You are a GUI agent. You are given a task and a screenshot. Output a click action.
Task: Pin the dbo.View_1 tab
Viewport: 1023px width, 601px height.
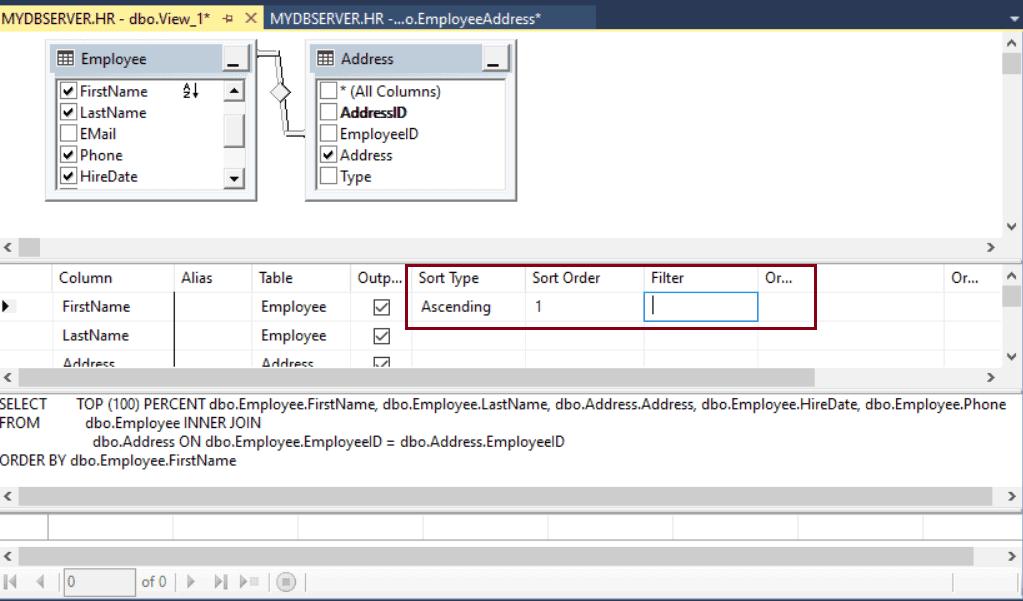point(228,18)
